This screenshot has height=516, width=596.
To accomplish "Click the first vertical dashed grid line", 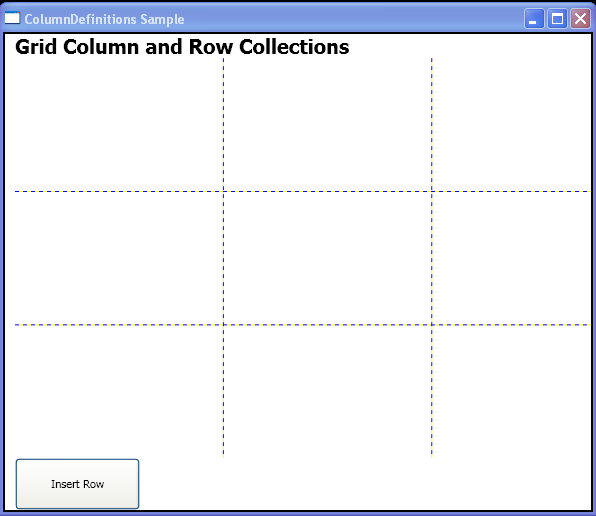I will tap(224, 258).
